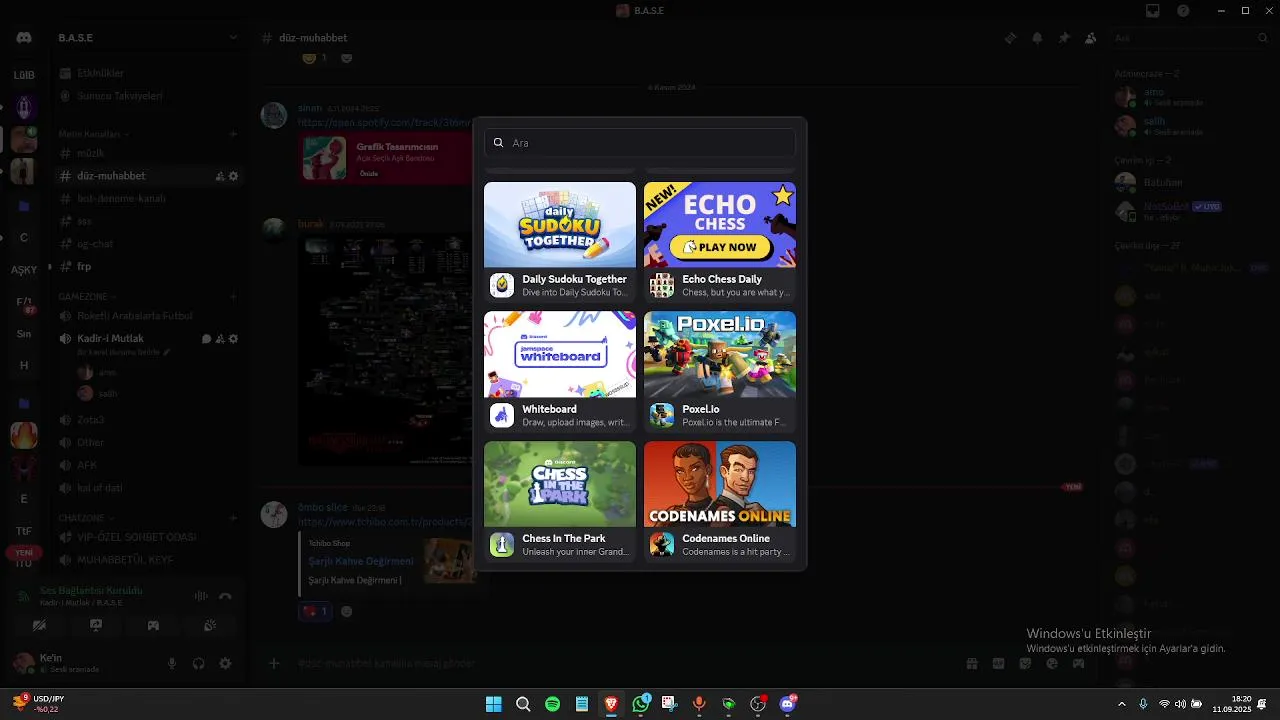The height and width of the screenshot is (720, 1280).
Task: Add channel to GAMEZONE category
Action: tap(233, 297)
